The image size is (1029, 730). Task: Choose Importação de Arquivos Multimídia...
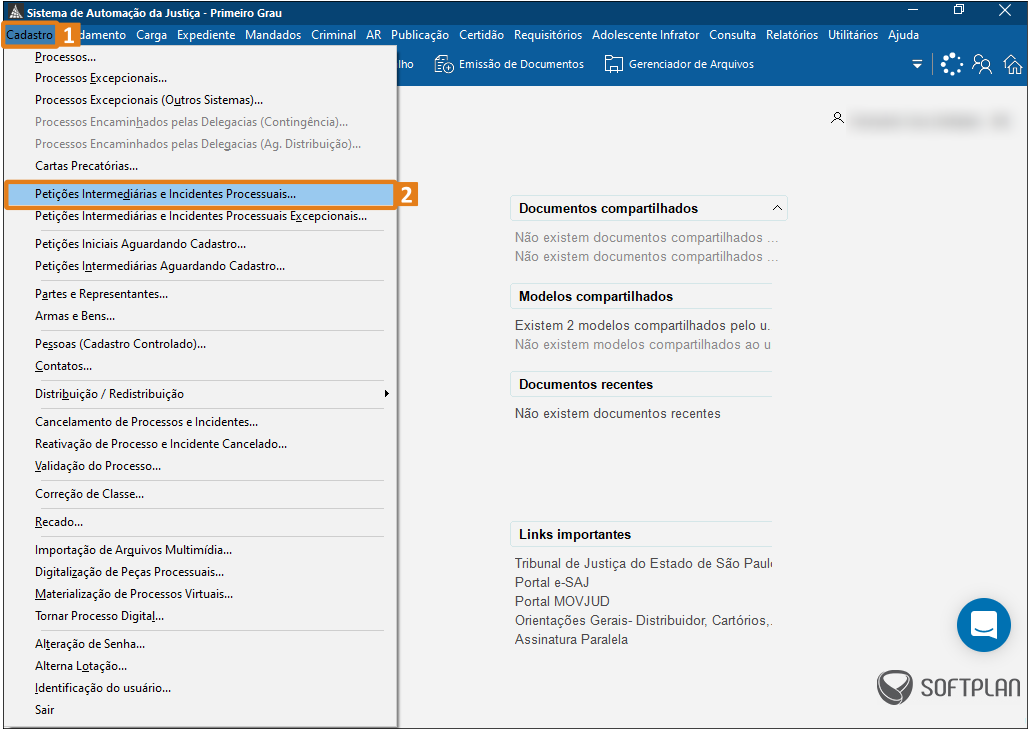click(201, 550)
